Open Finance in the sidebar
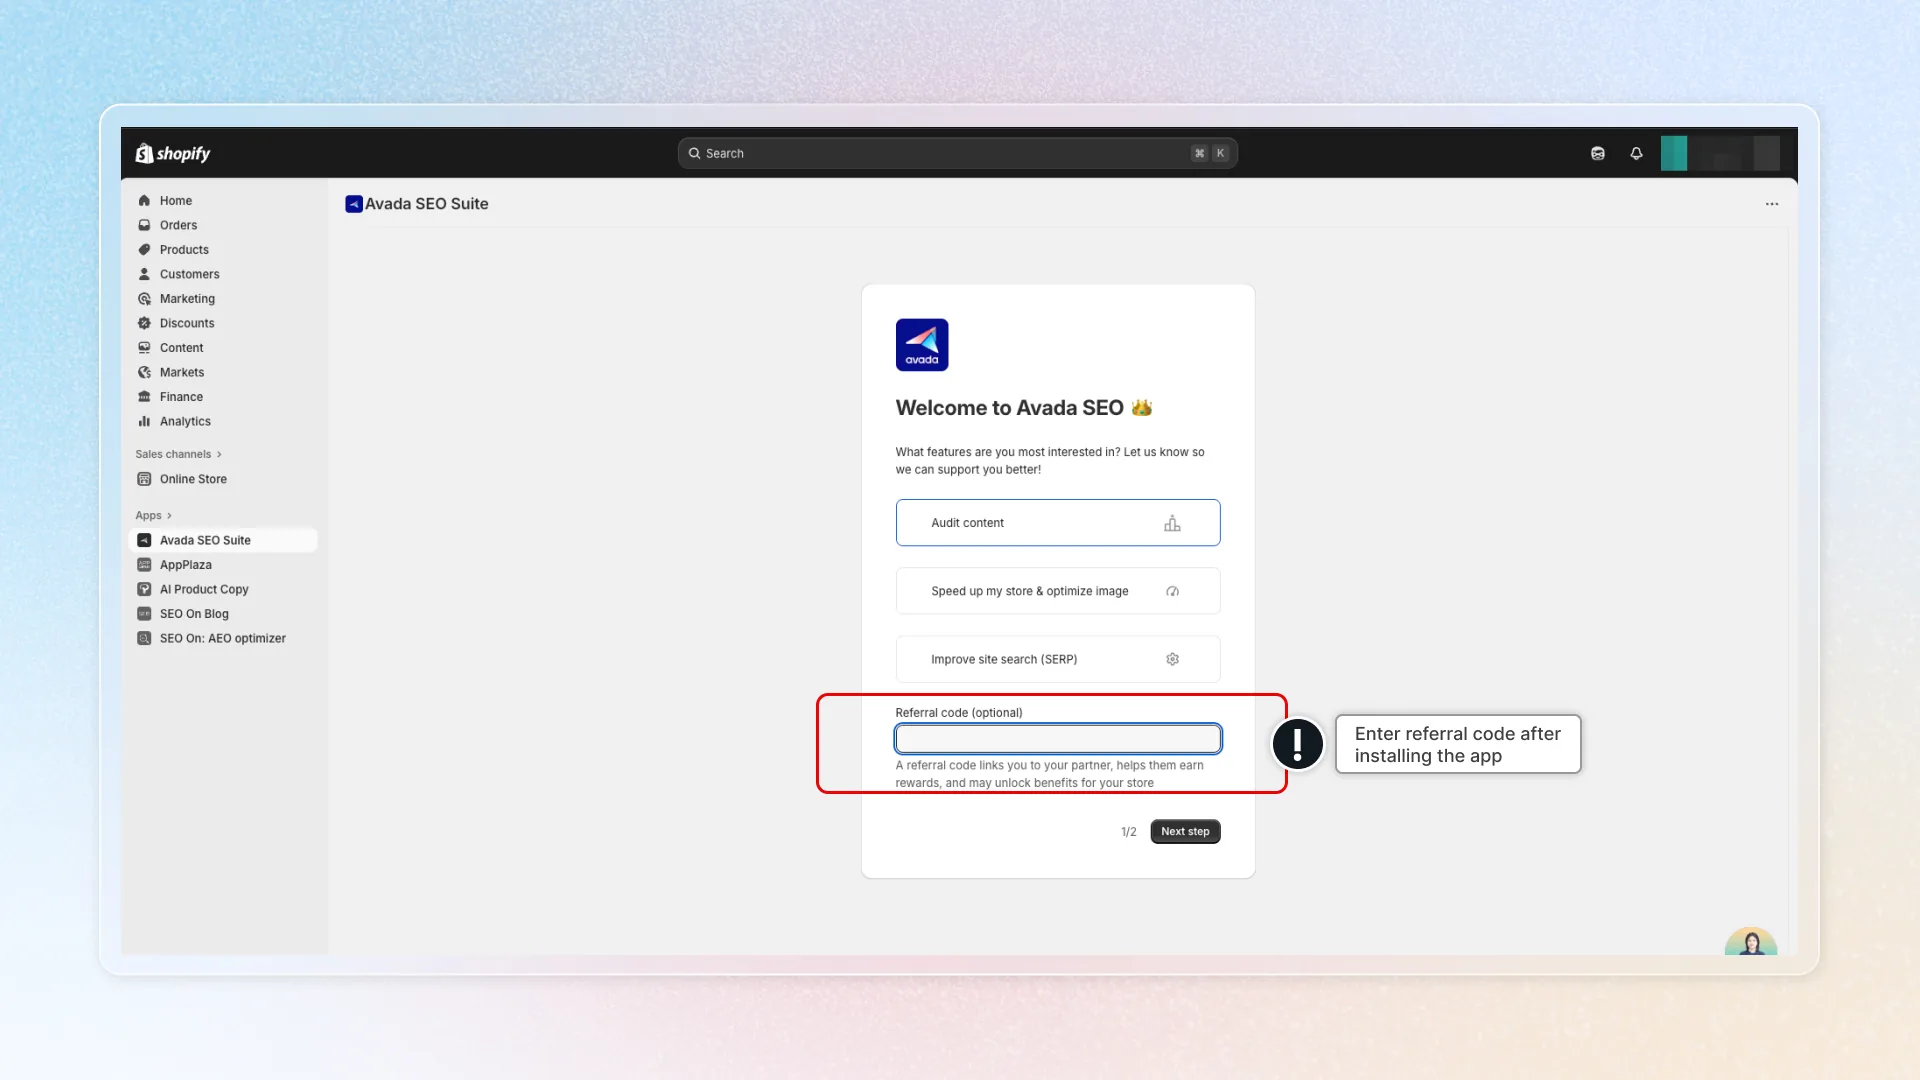Image resolution: width=1920 pixels, height=1080 pixels. click(223, 396)
